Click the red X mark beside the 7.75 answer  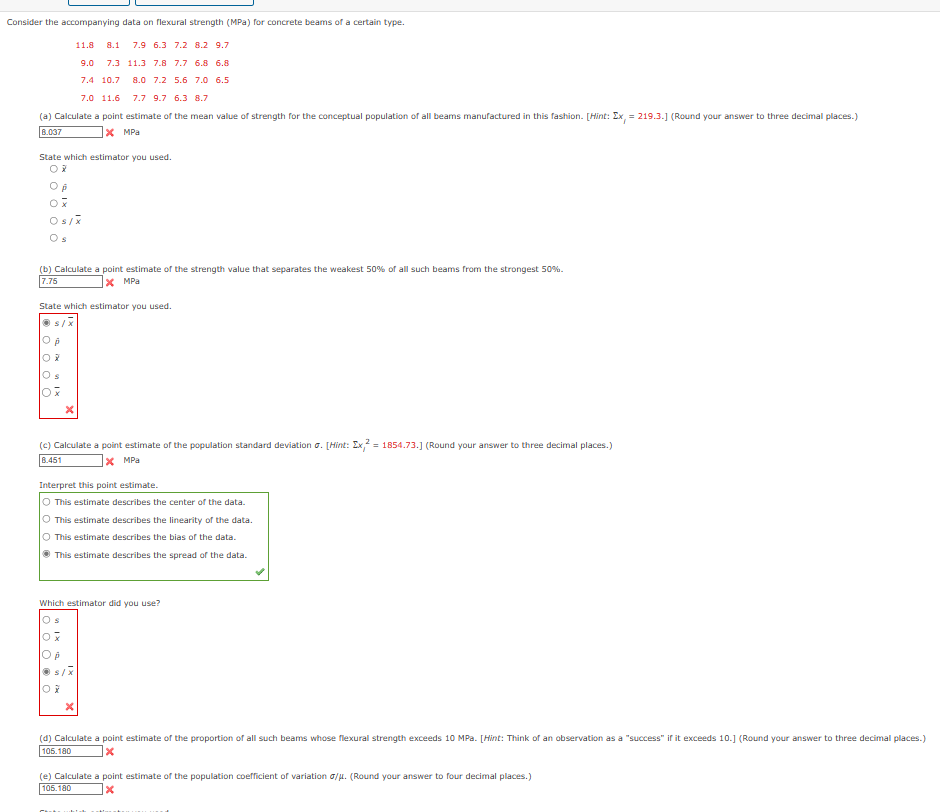coord(110,282)
